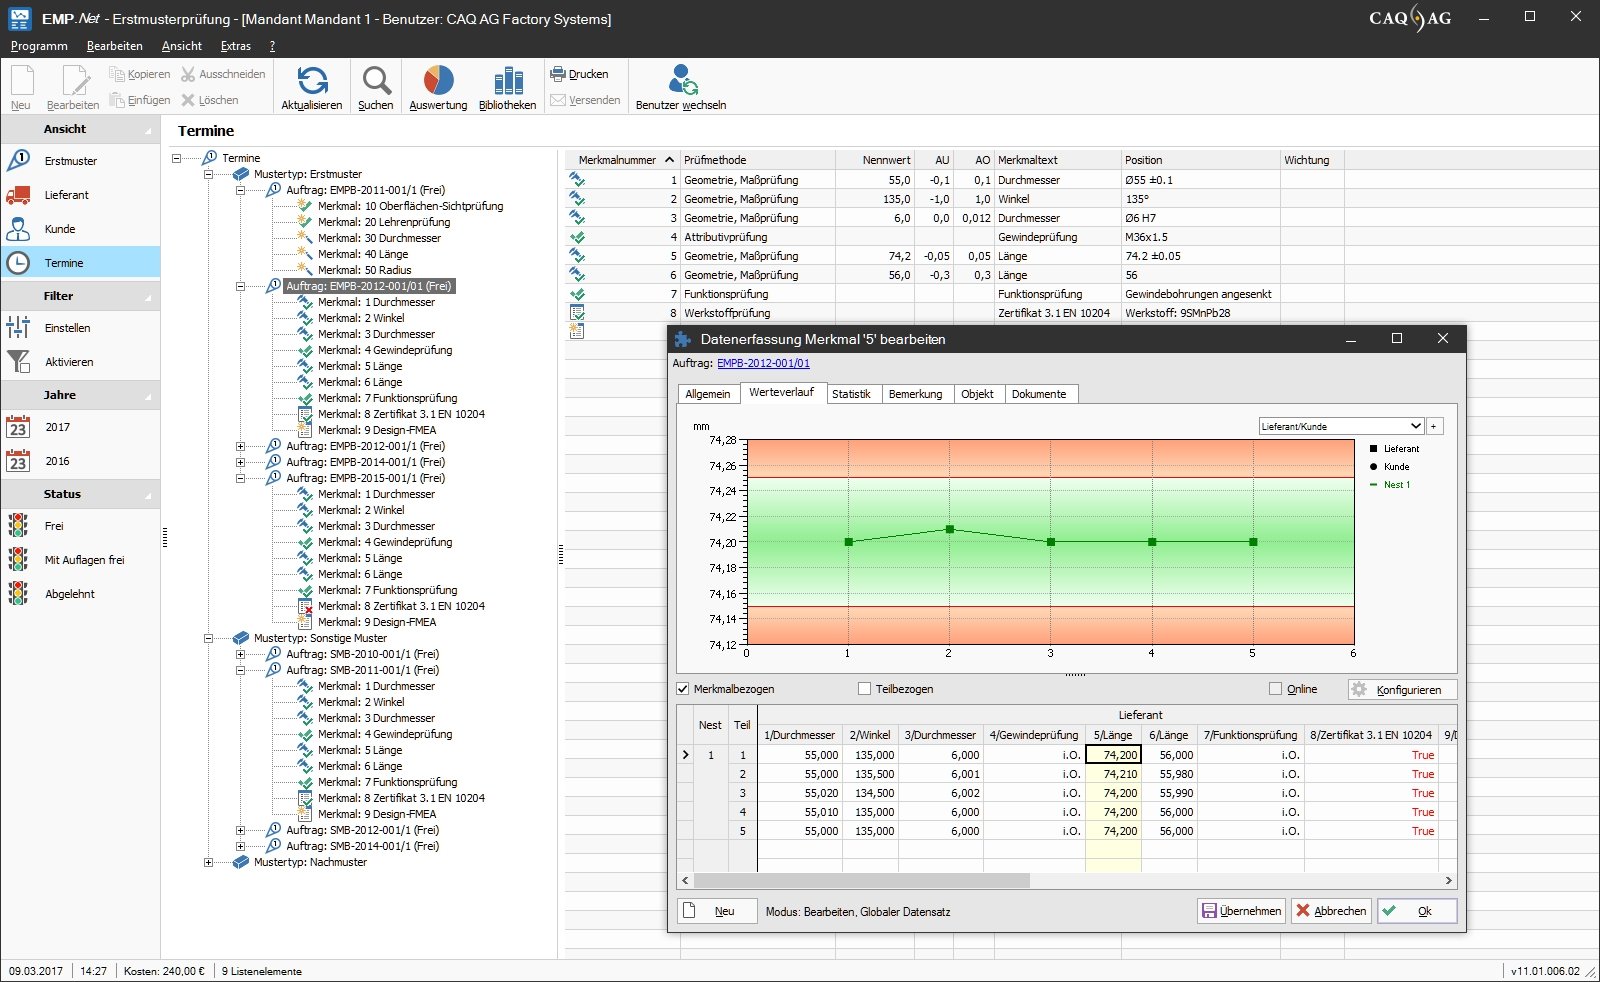Click the Benutzer wechseln icon
This screenshot has height=982, width=1600.
tap(682, 80)
